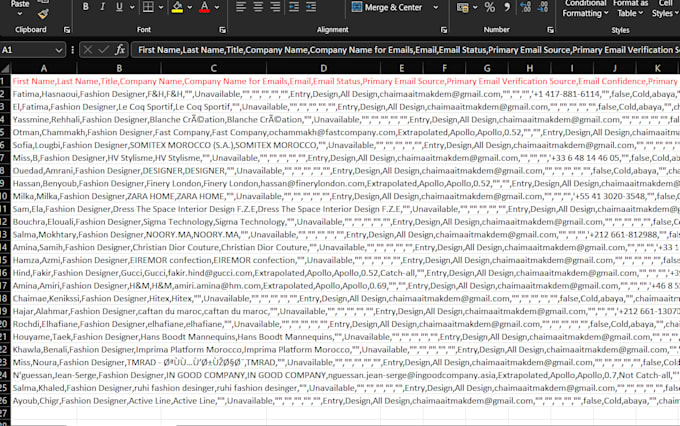
Task: Open Accounting Number Format dropdown arrow
Action: [475, 7]
